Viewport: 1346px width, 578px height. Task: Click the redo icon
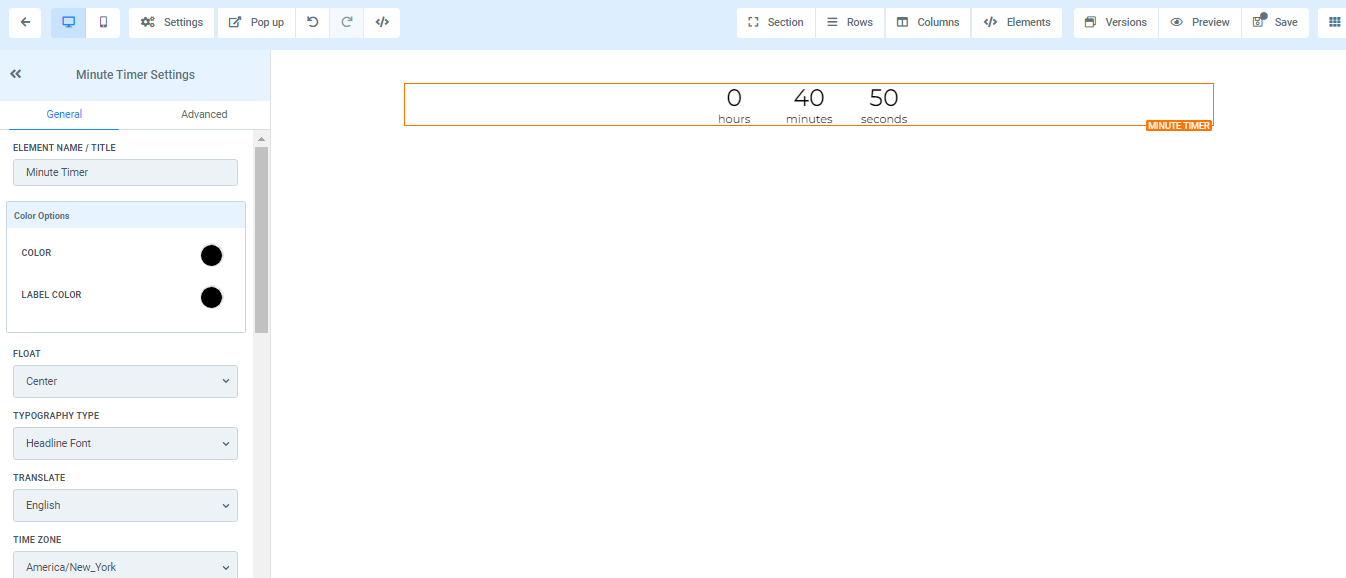pos(347,22)
